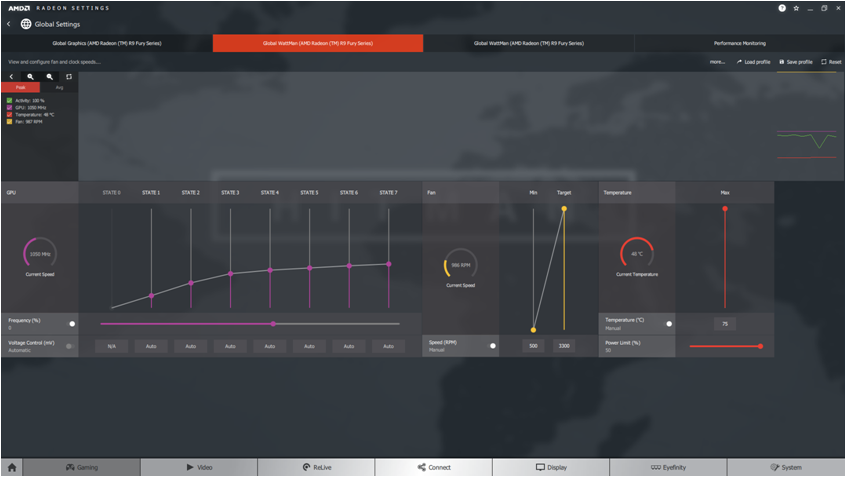Screen dimensions: 846x477
Task: Open the Video section
Action: click(199, 467)
